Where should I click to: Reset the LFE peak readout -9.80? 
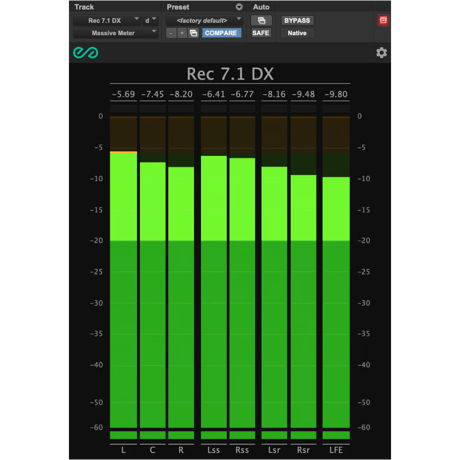tap(336, 94)
